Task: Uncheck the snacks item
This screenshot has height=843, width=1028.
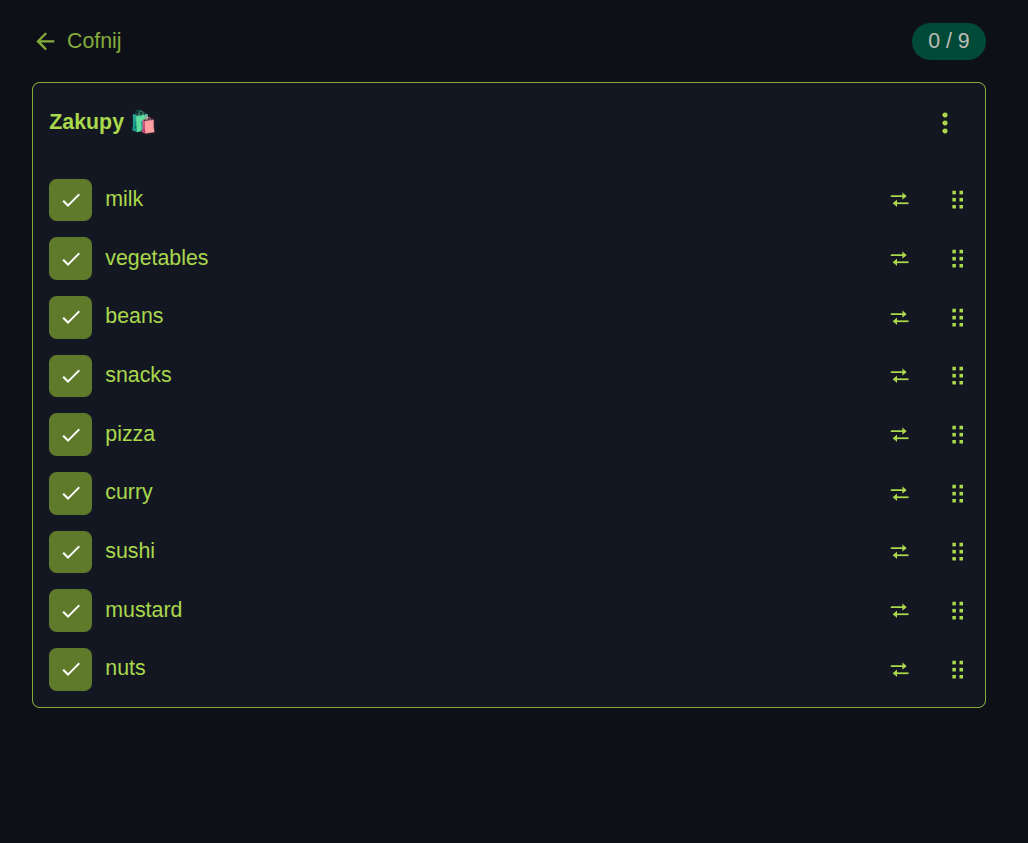Action: [70, 375]
